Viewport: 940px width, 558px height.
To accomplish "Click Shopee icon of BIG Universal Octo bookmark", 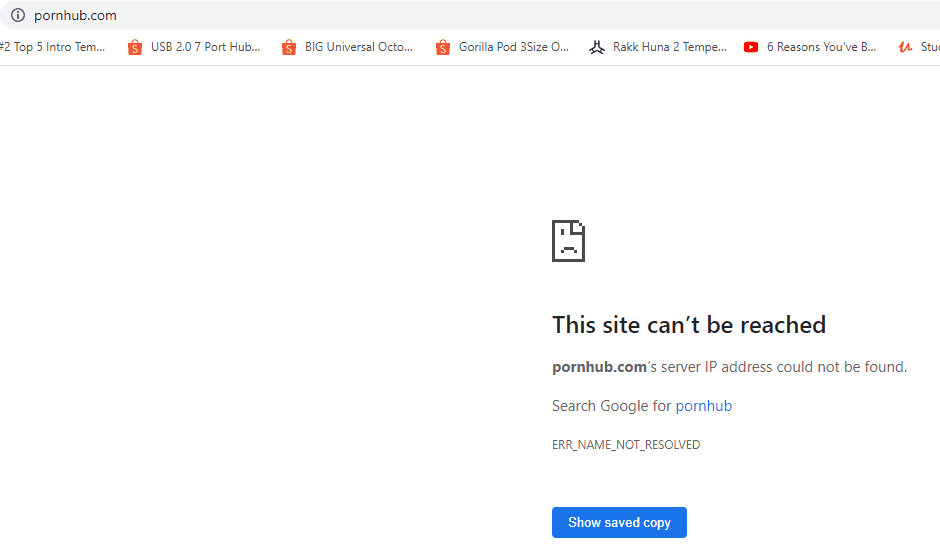I will point(289,47).
